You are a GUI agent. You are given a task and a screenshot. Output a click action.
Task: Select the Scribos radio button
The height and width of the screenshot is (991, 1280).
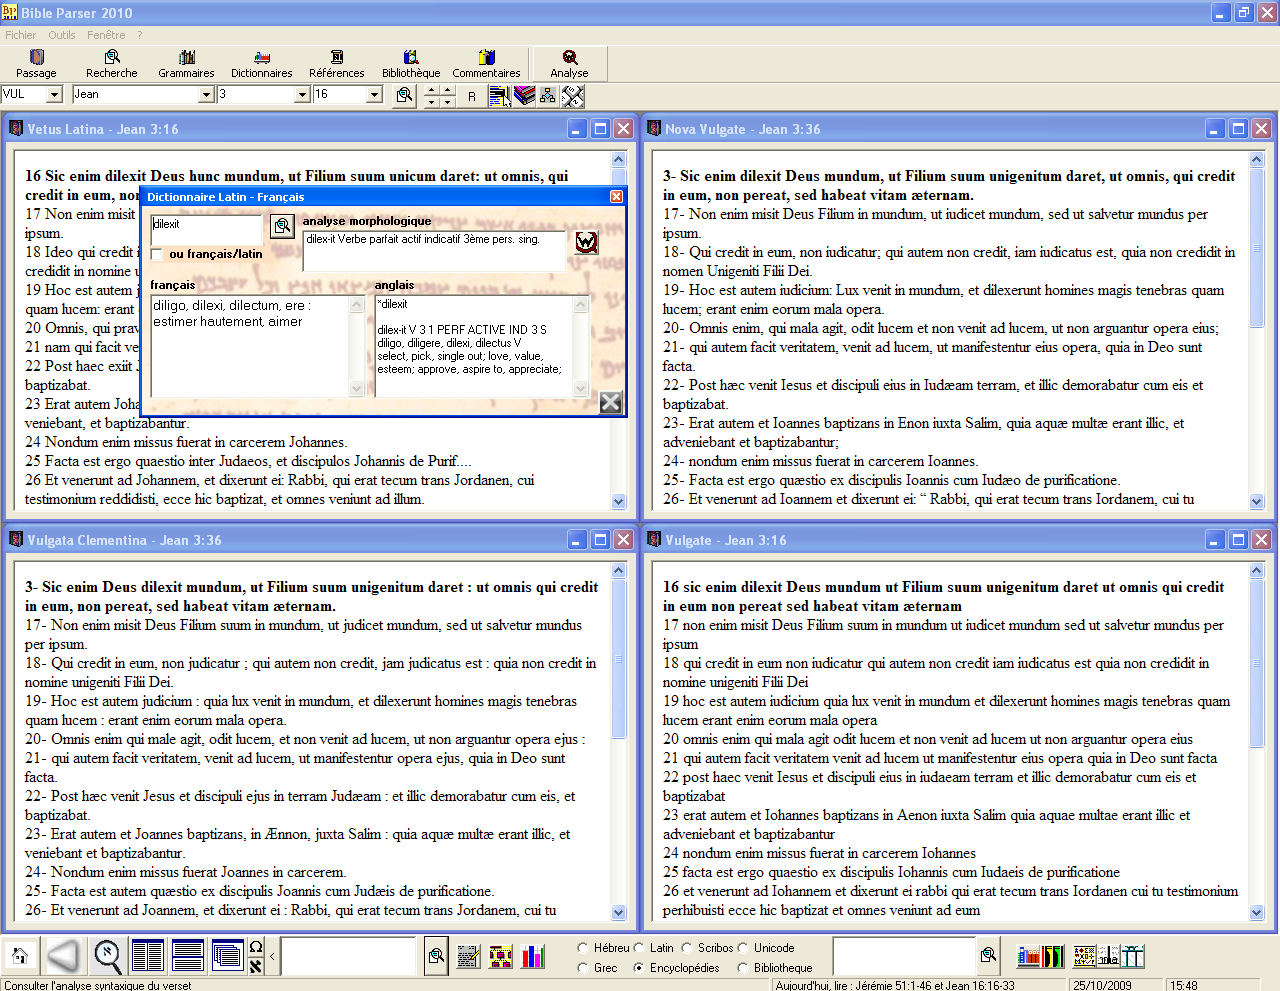coord(687,948)
